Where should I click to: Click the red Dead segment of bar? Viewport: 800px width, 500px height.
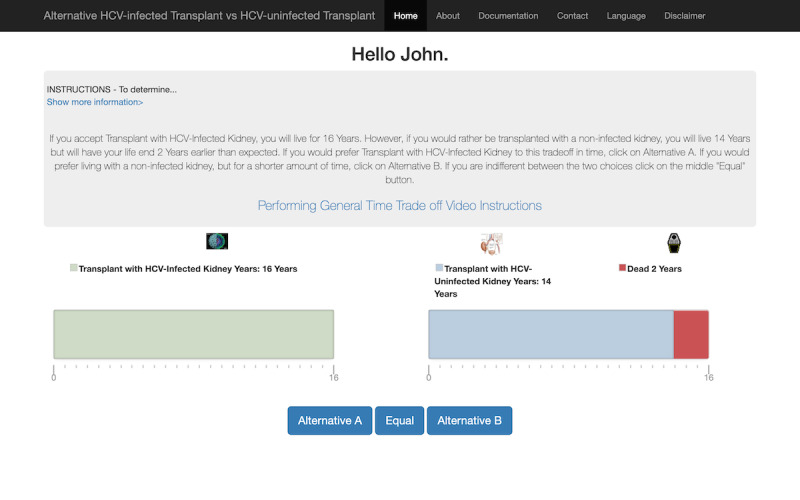point(691,334)
